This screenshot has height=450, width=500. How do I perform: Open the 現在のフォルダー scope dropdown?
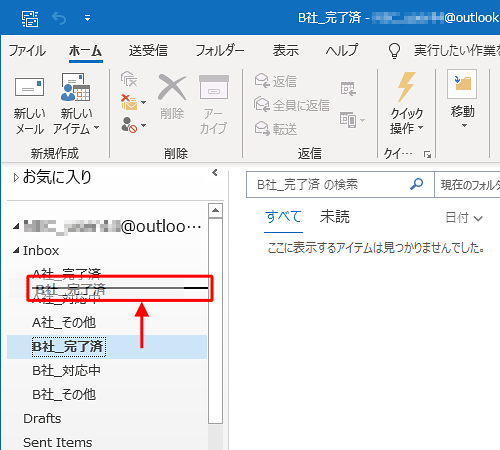tap(467, 184)
